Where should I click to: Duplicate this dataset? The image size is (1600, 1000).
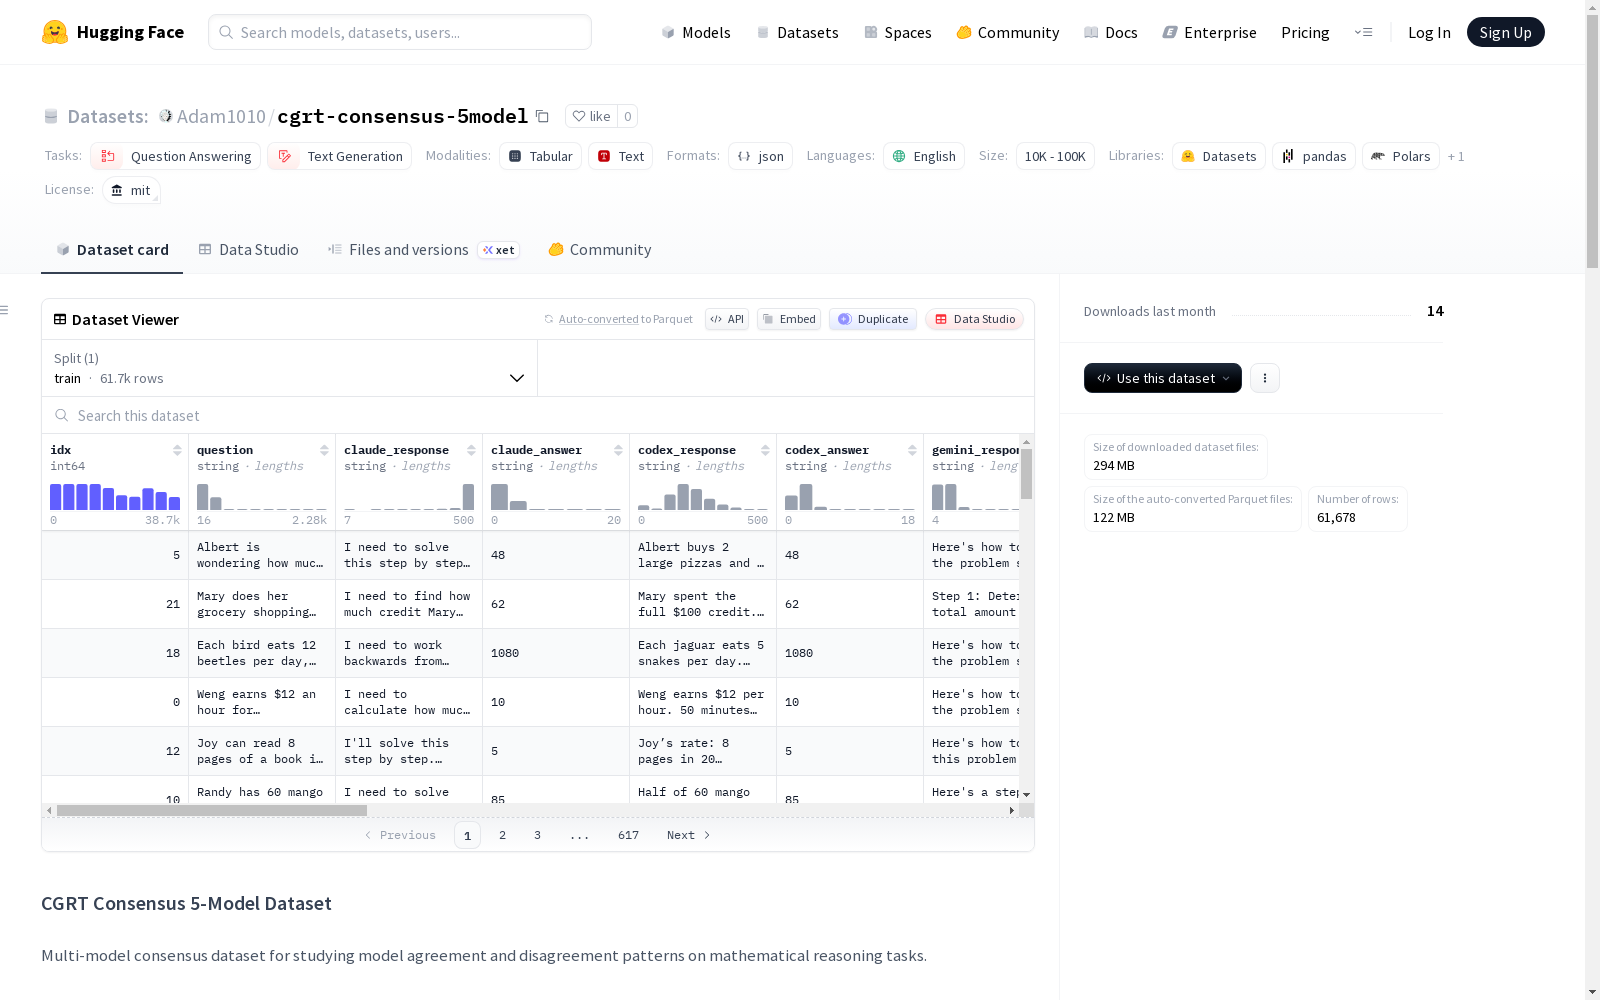[x=873, y=319]
